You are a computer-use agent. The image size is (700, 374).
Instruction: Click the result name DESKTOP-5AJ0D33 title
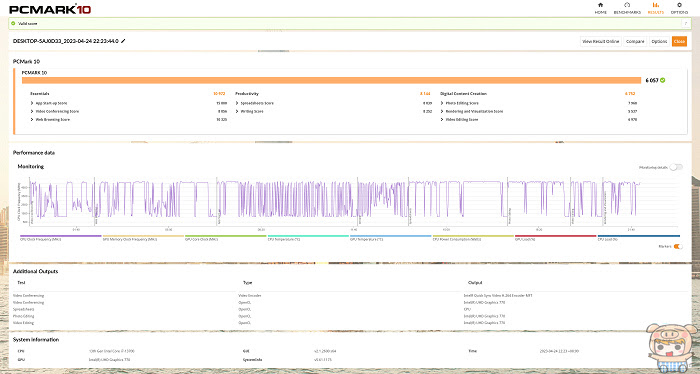click(66, 41)
